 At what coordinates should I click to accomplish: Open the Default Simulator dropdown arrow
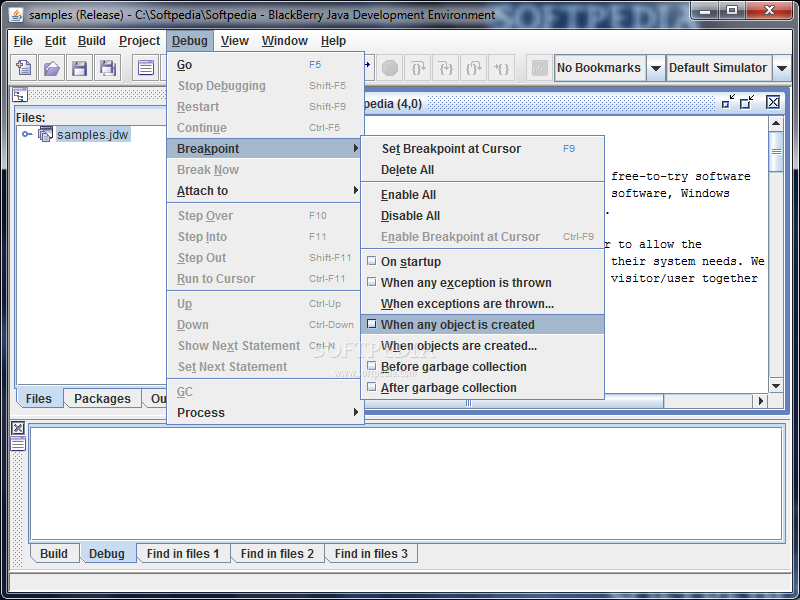click(782, 68)
